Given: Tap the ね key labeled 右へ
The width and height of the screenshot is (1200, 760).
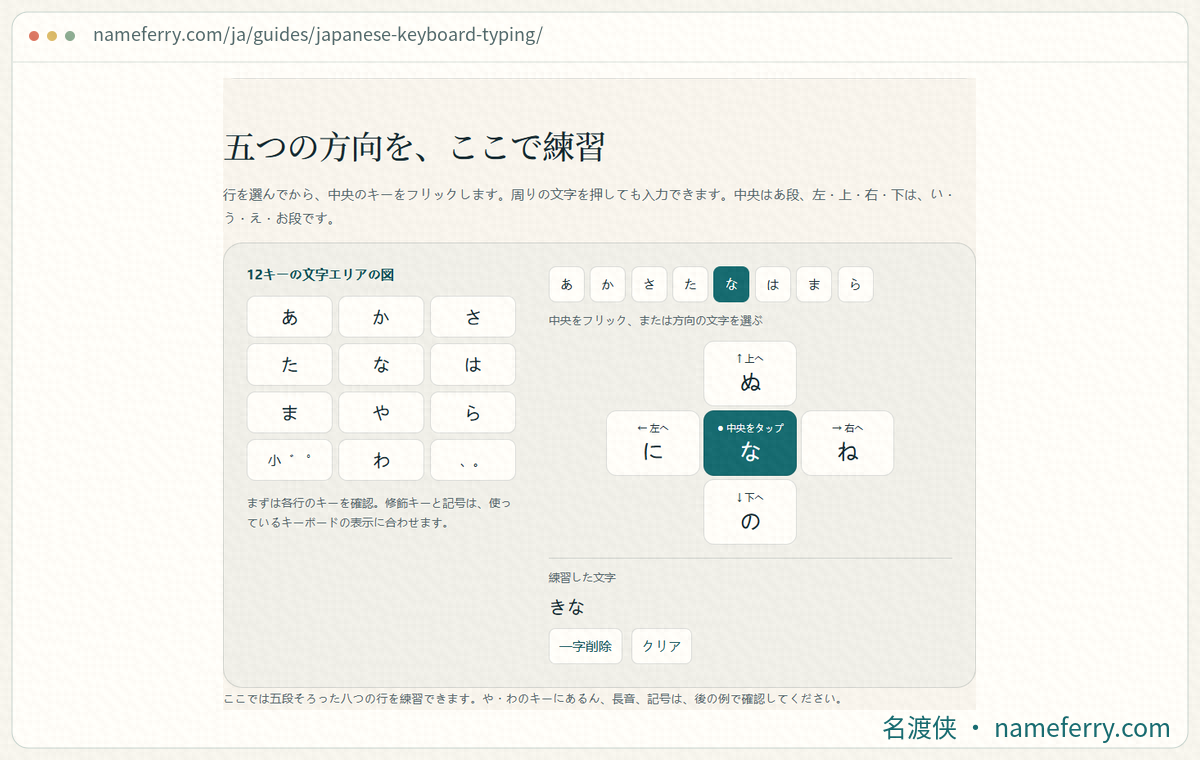Looking at the screenshot, I should tap(847, 443).
